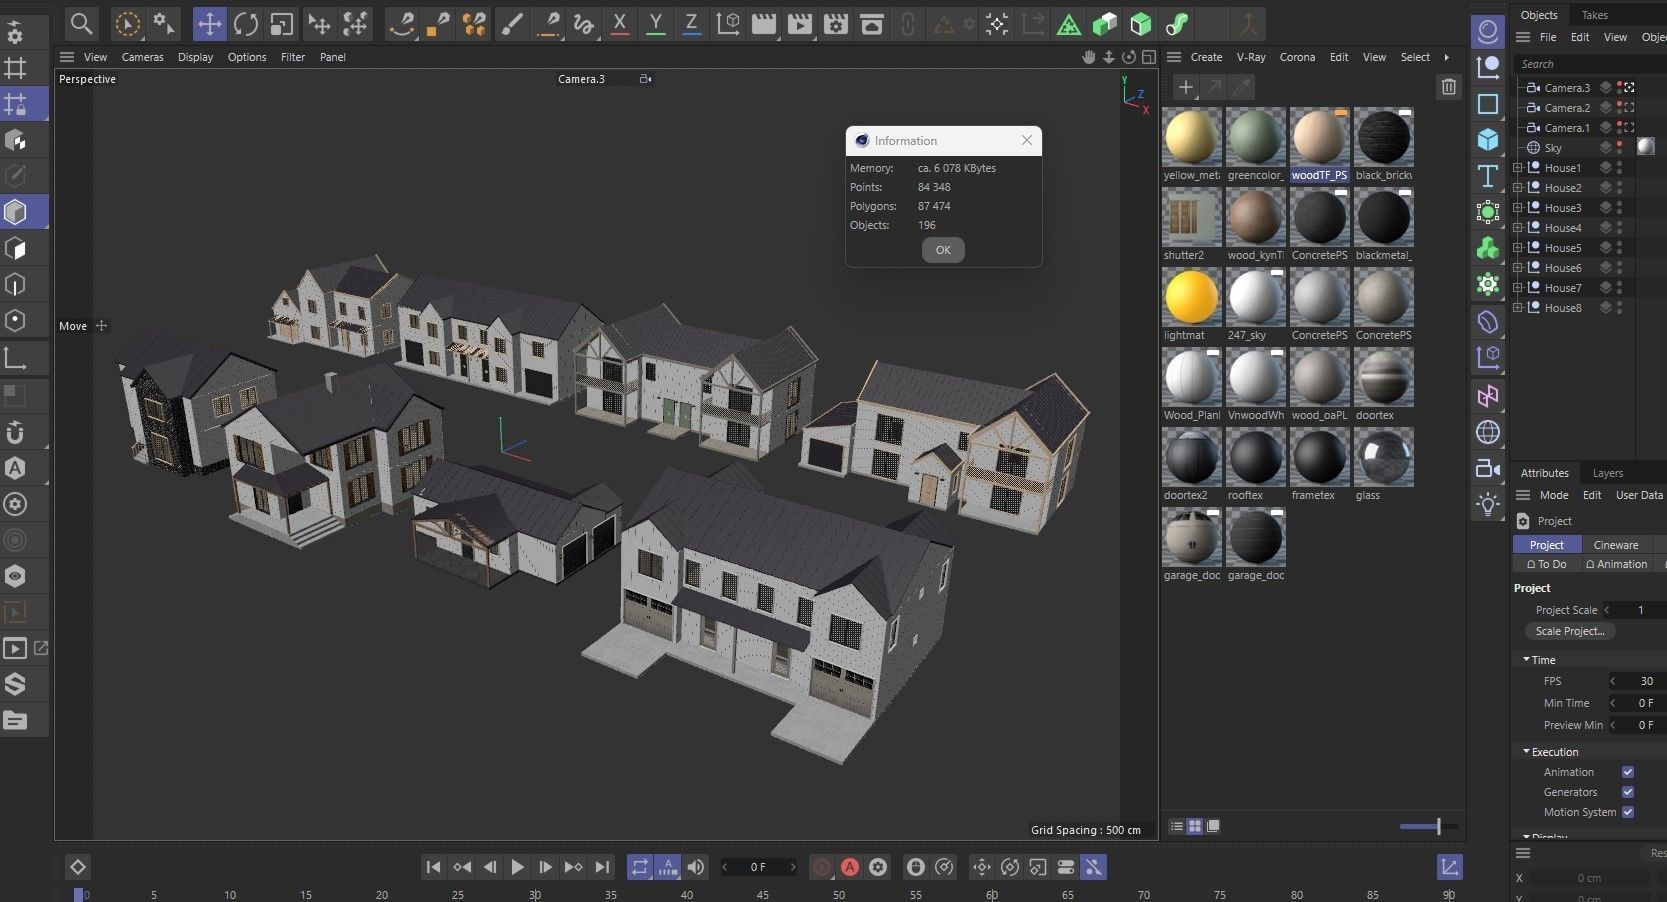The height and width of the screenshot is (902, 1667).
Task: Click OK in Information dialog
Action: coord(943,250)
